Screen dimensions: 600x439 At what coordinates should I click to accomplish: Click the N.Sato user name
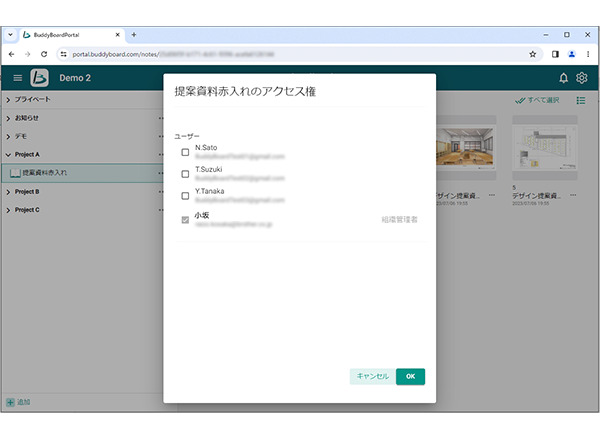(x=206, y=148)
